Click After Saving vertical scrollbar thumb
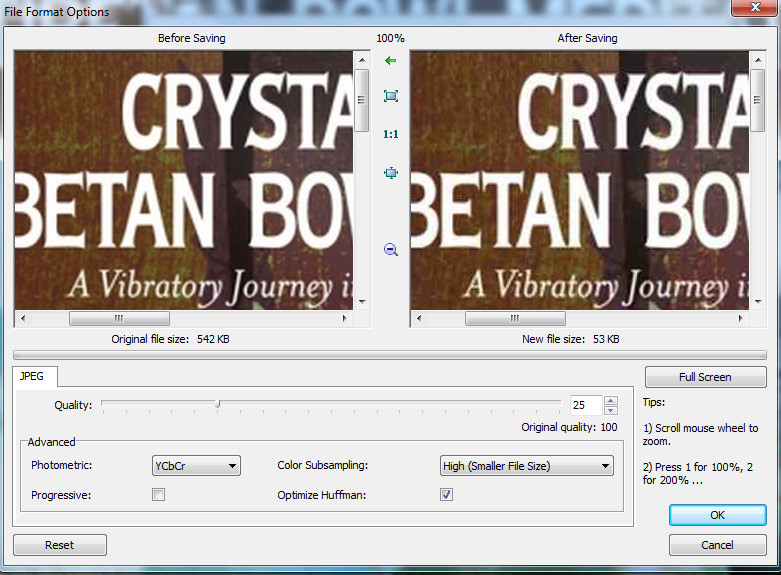The width and height of the screenshot is (781, 575). pos(758,101)
